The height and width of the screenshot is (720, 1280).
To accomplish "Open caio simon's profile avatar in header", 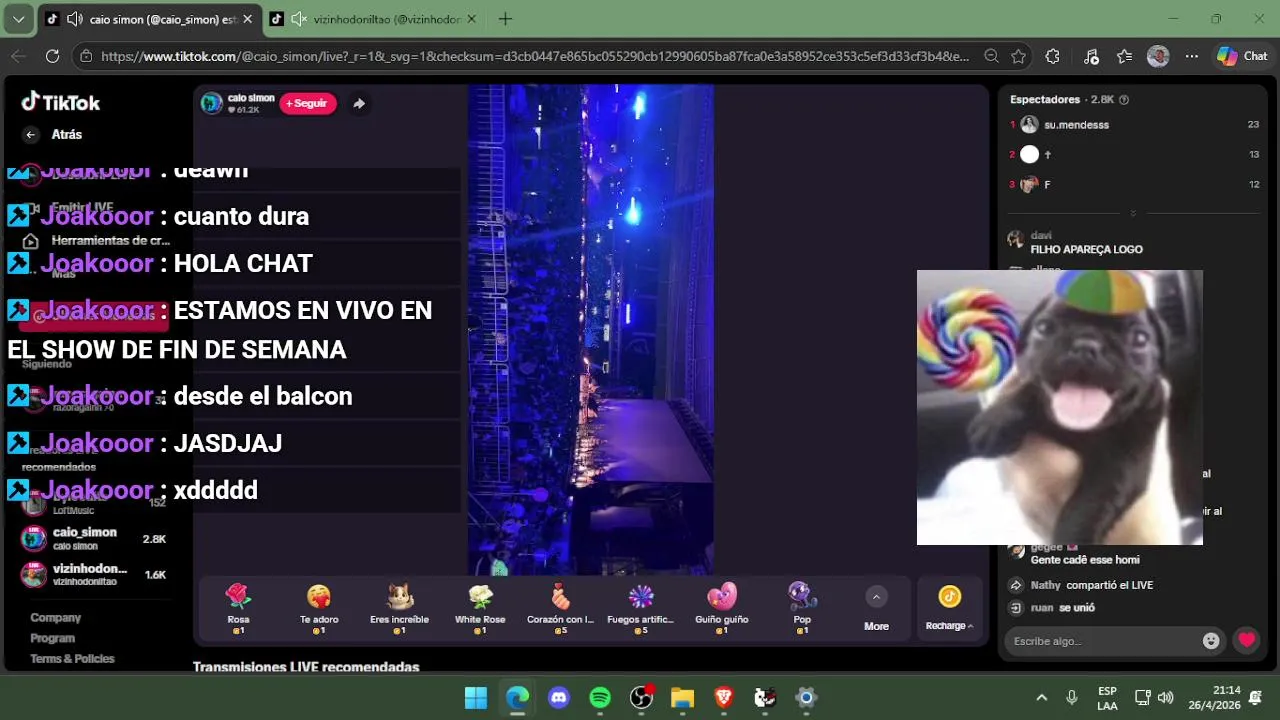I will coord(211,103).
